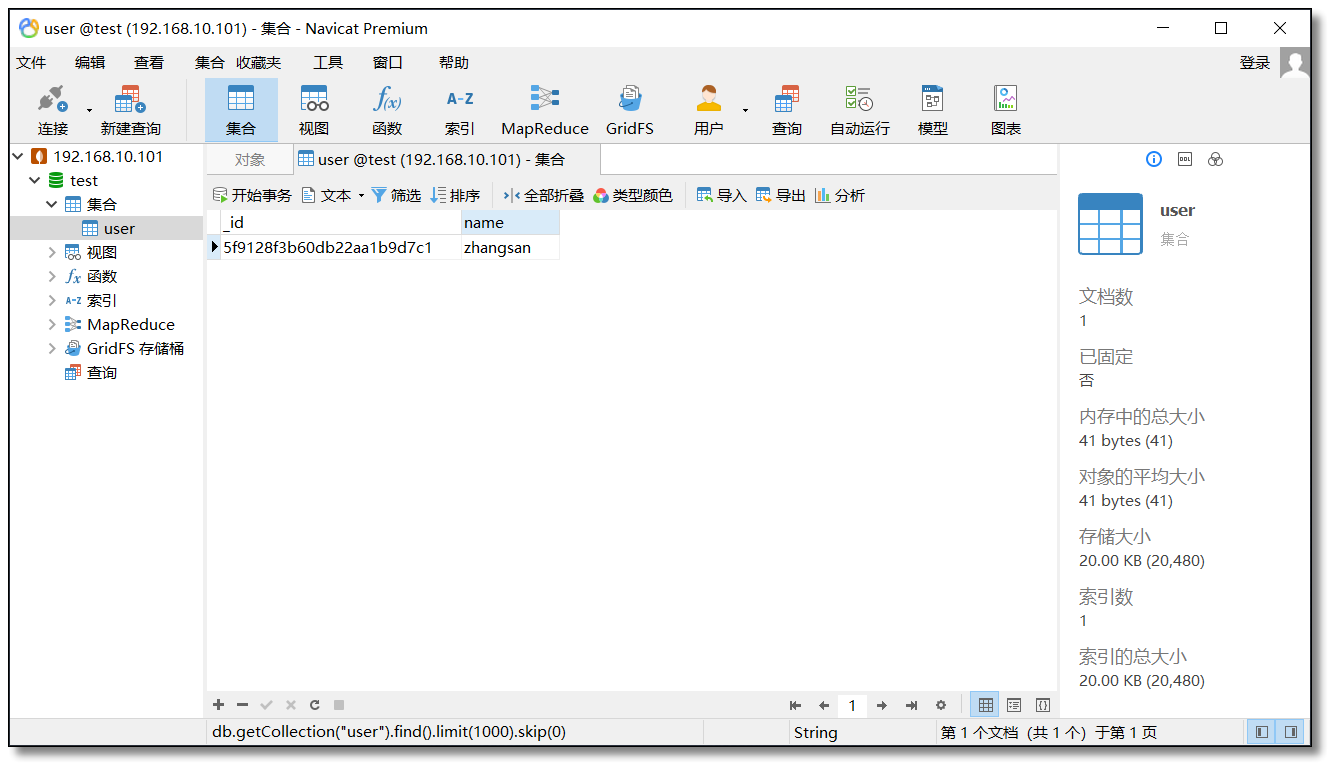Screen dimensions: 1328x763
Task: Click the Charts (图表) toolbar icon
Action: click(1006, 110)
